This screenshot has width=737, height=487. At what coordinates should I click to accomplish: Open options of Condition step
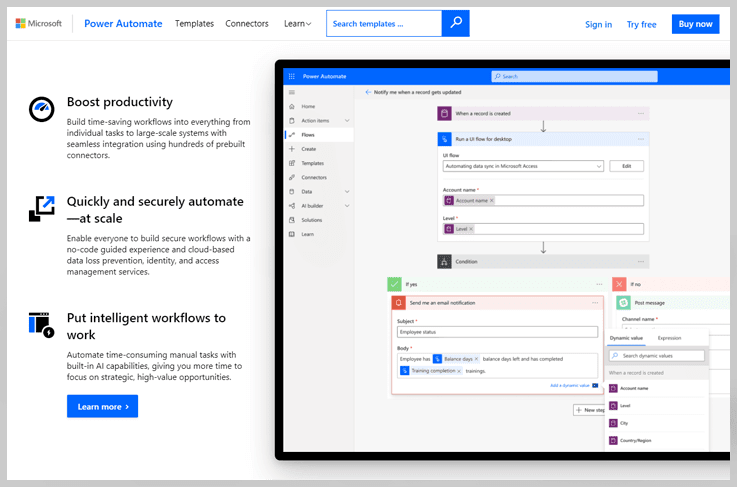(x=641, y=261)
